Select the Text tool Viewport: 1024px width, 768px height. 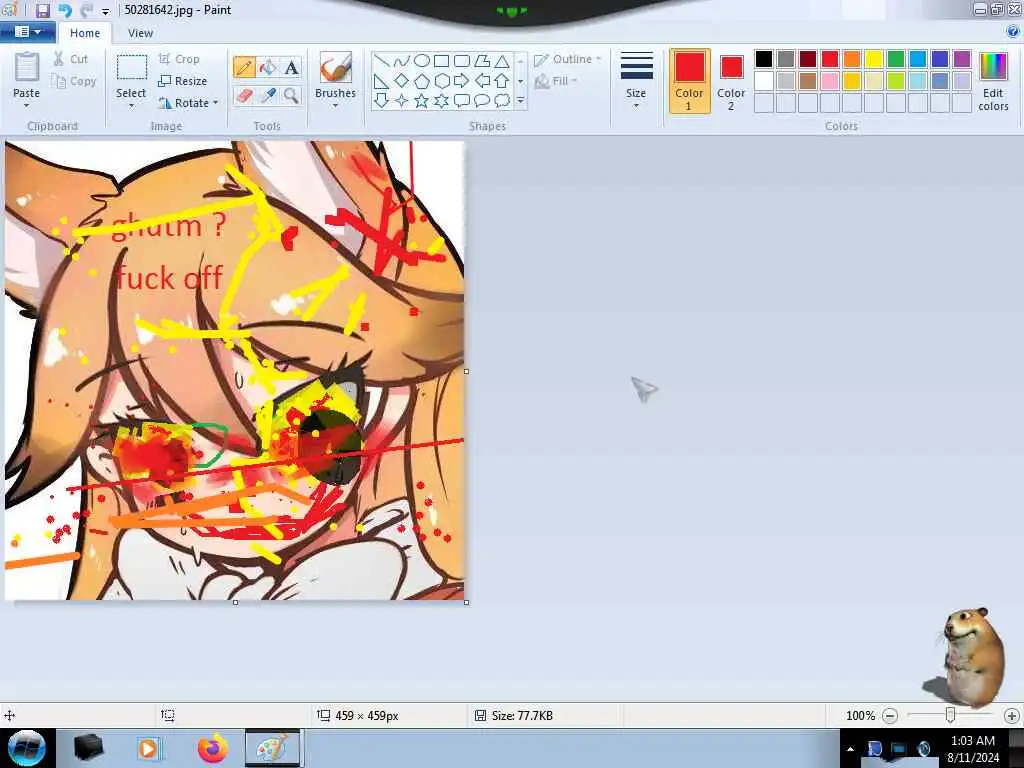(291, 67)
